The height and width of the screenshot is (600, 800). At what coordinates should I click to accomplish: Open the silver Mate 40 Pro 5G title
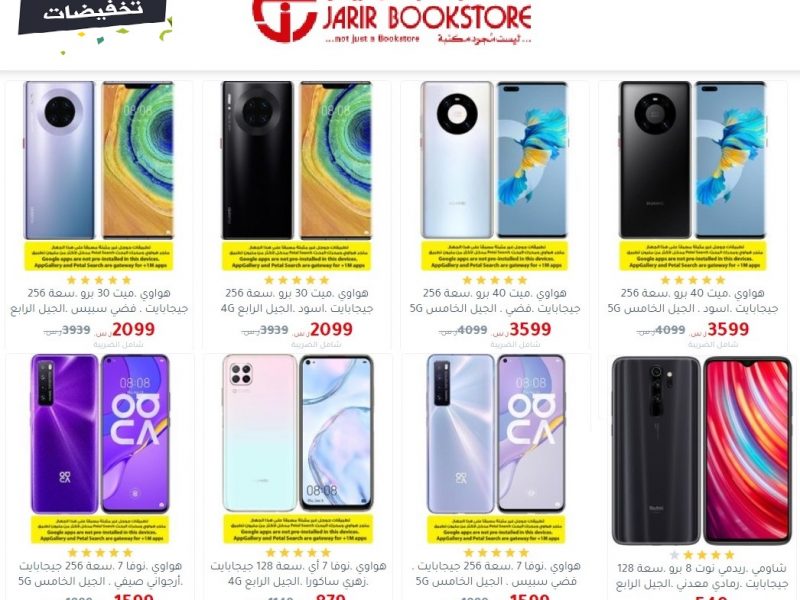494,301
